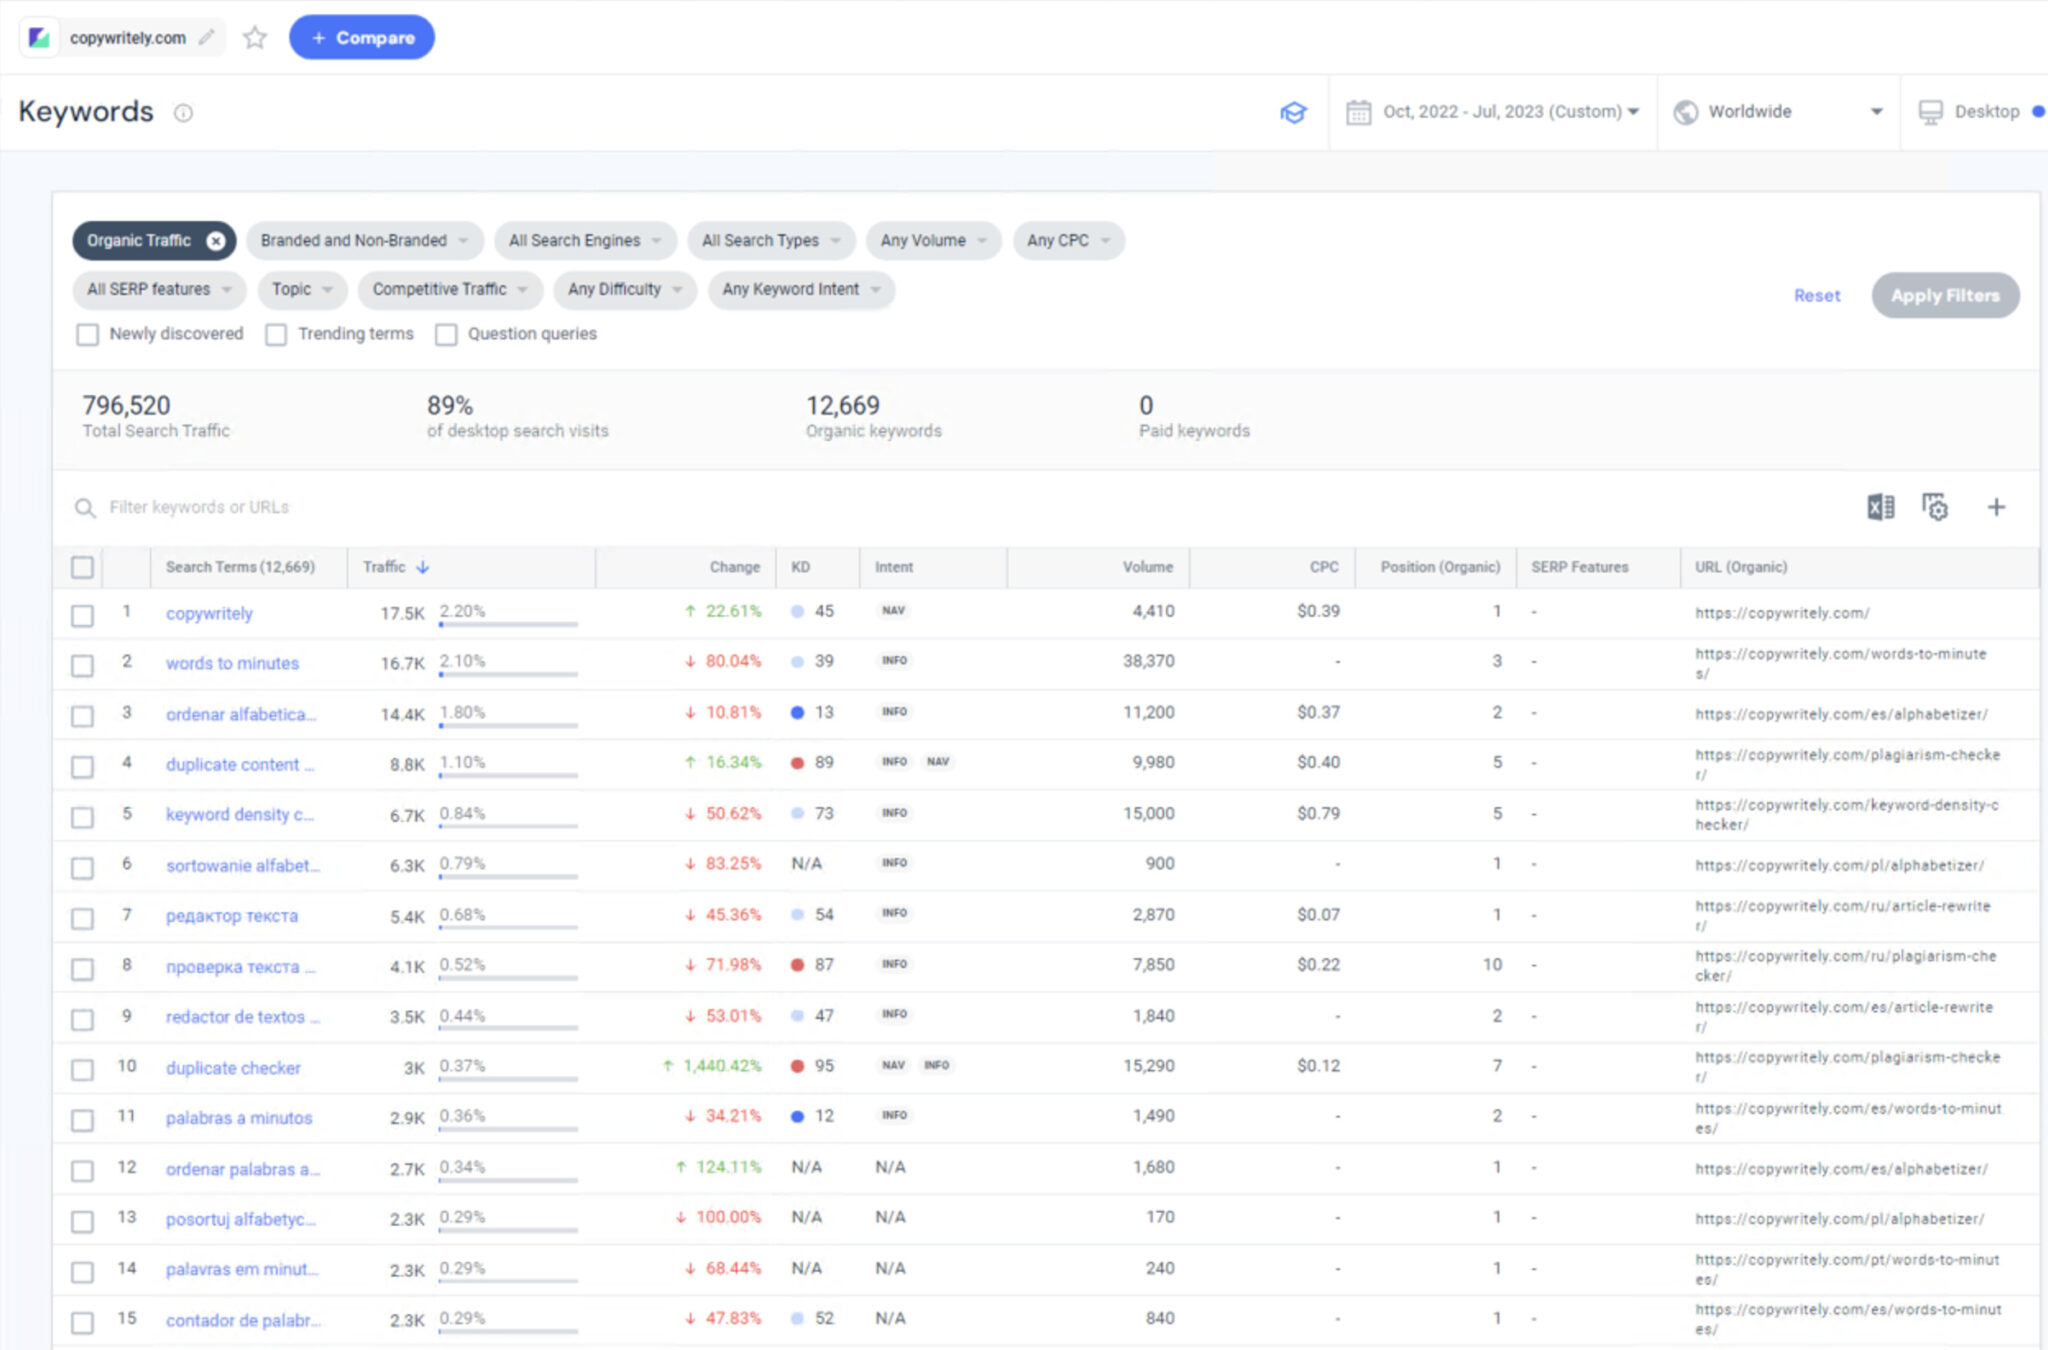Export keywords to Excel
The image size is (2048, 1350).
1880,507
